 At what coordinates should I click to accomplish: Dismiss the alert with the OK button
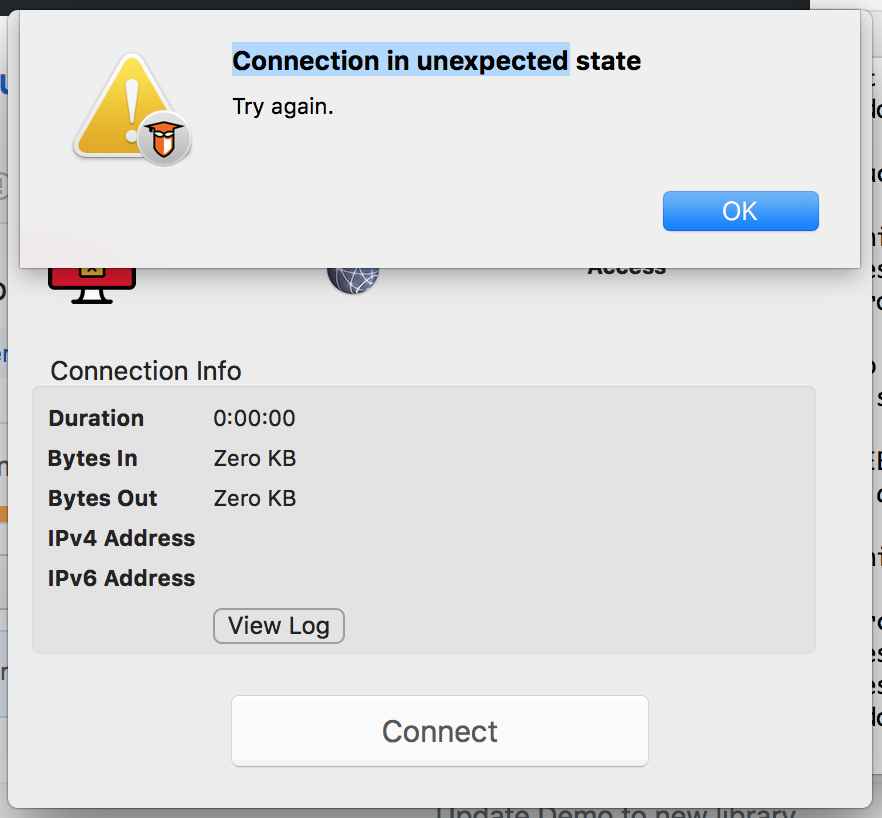coord(740,211)
